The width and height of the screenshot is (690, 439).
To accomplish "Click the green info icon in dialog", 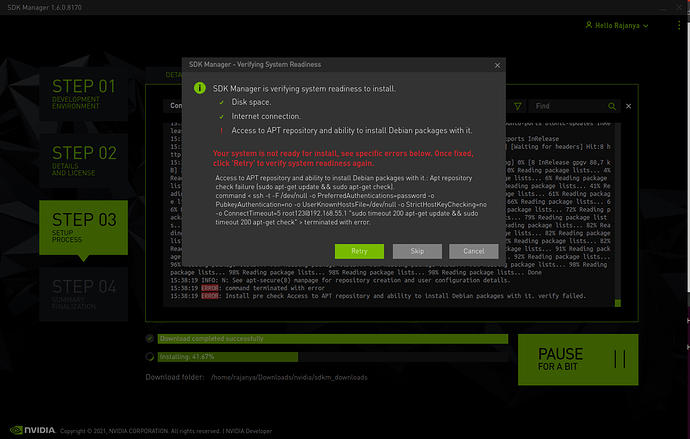I will pos(200,88).
